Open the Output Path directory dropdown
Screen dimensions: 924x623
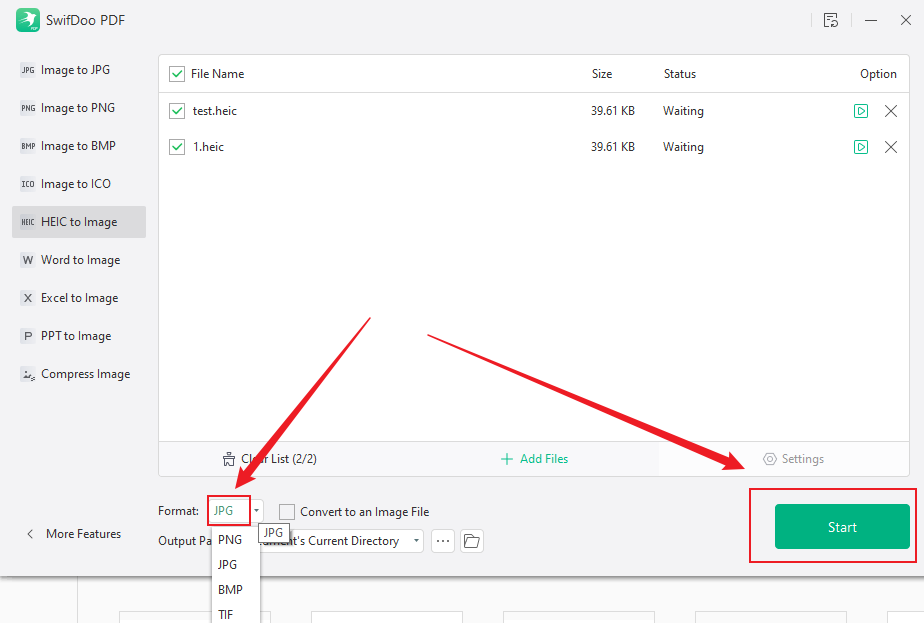point(416,541)
